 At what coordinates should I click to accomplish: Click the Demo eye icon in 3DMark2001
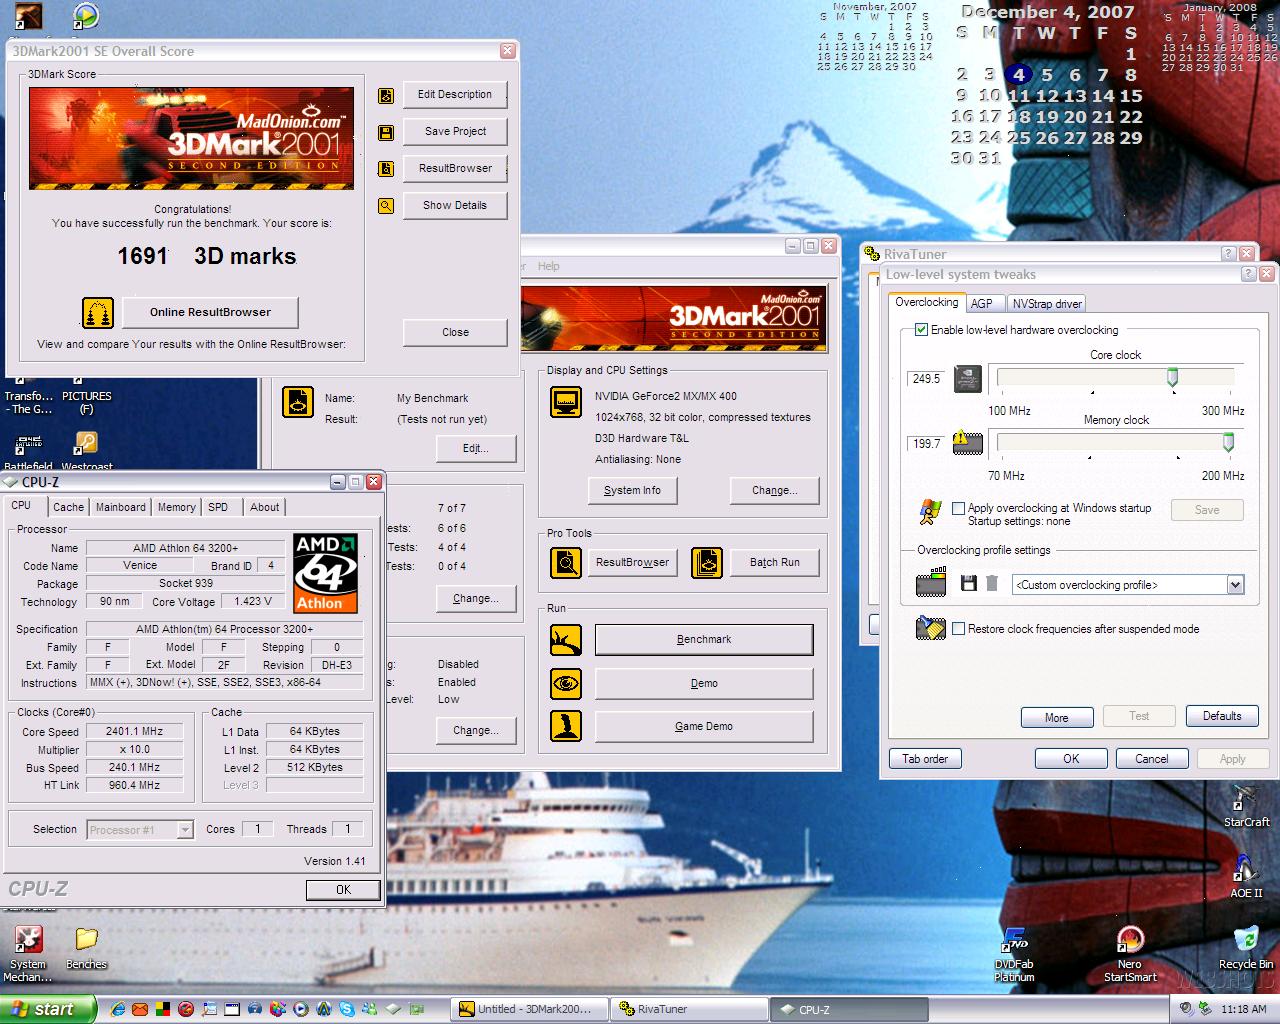coord(566,684)
